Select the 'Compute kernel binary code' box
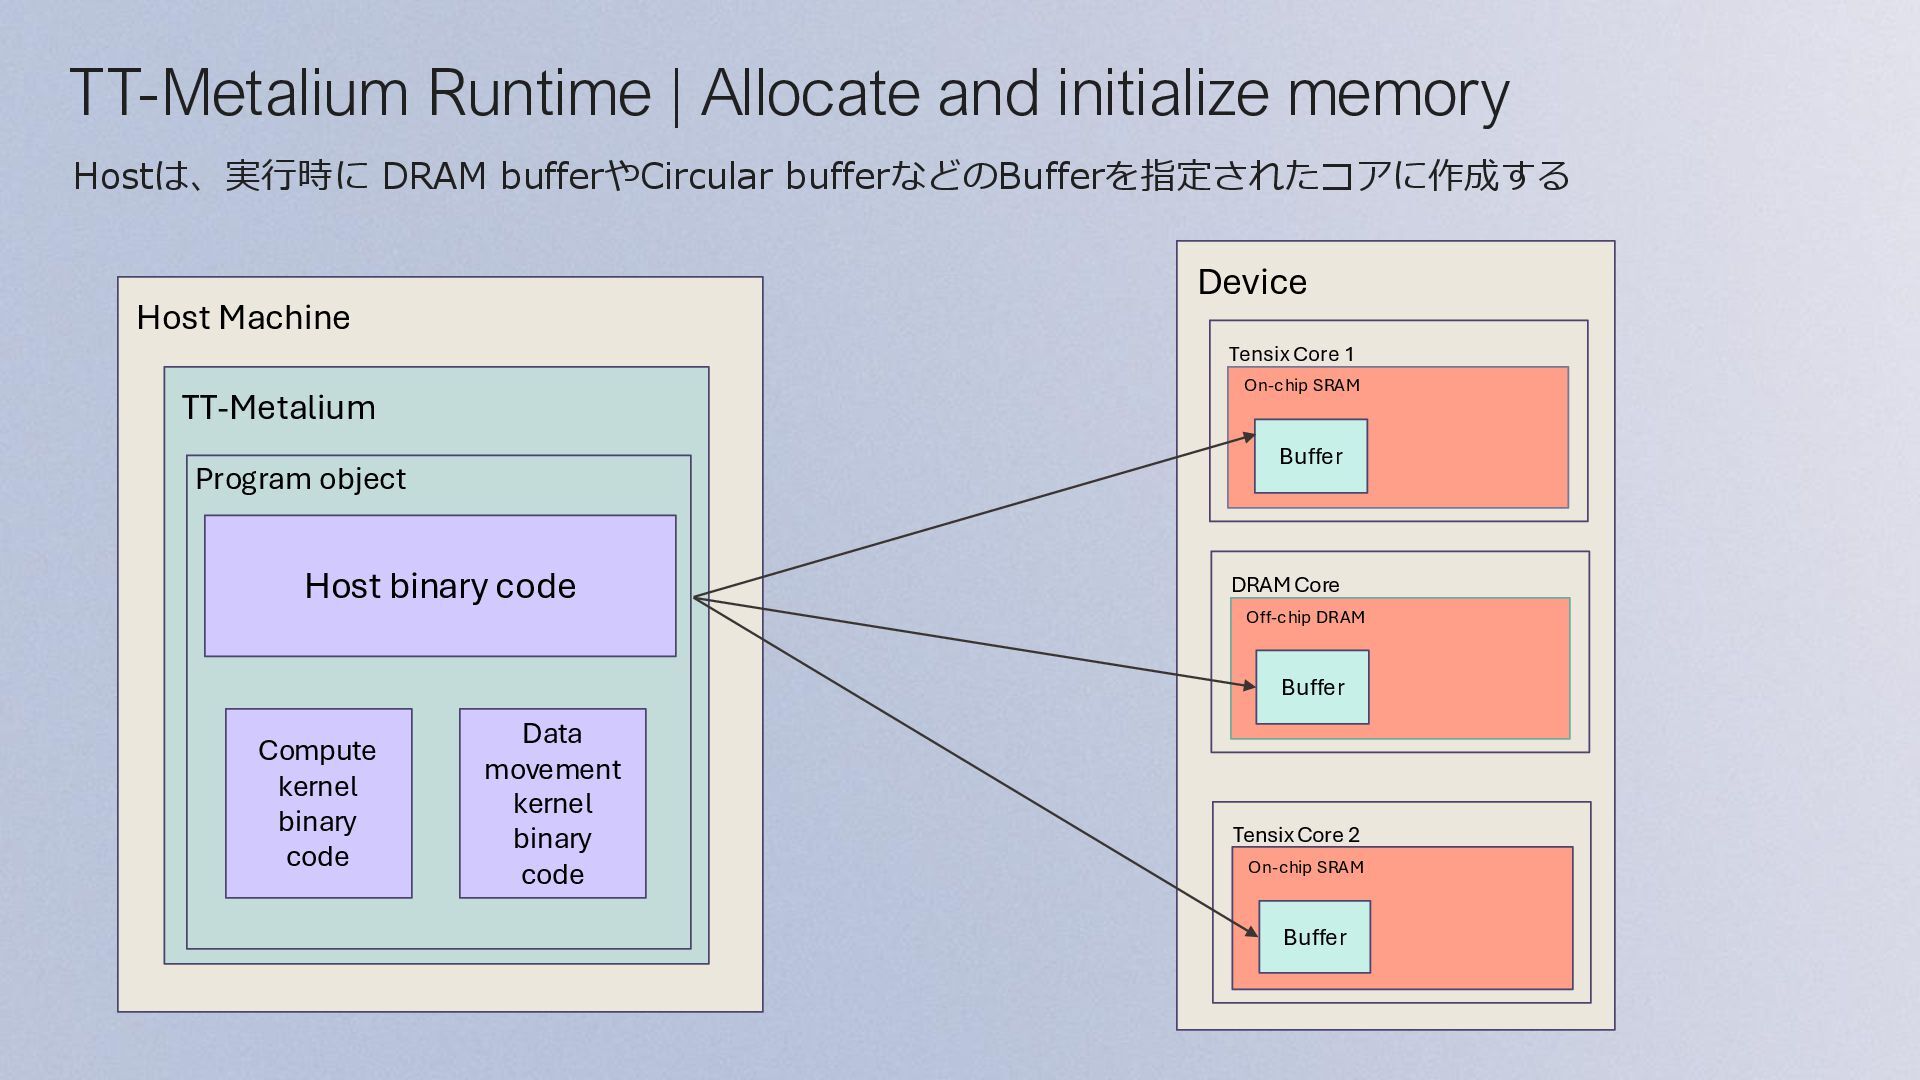 pyautogui.click(x=318, y=804)
